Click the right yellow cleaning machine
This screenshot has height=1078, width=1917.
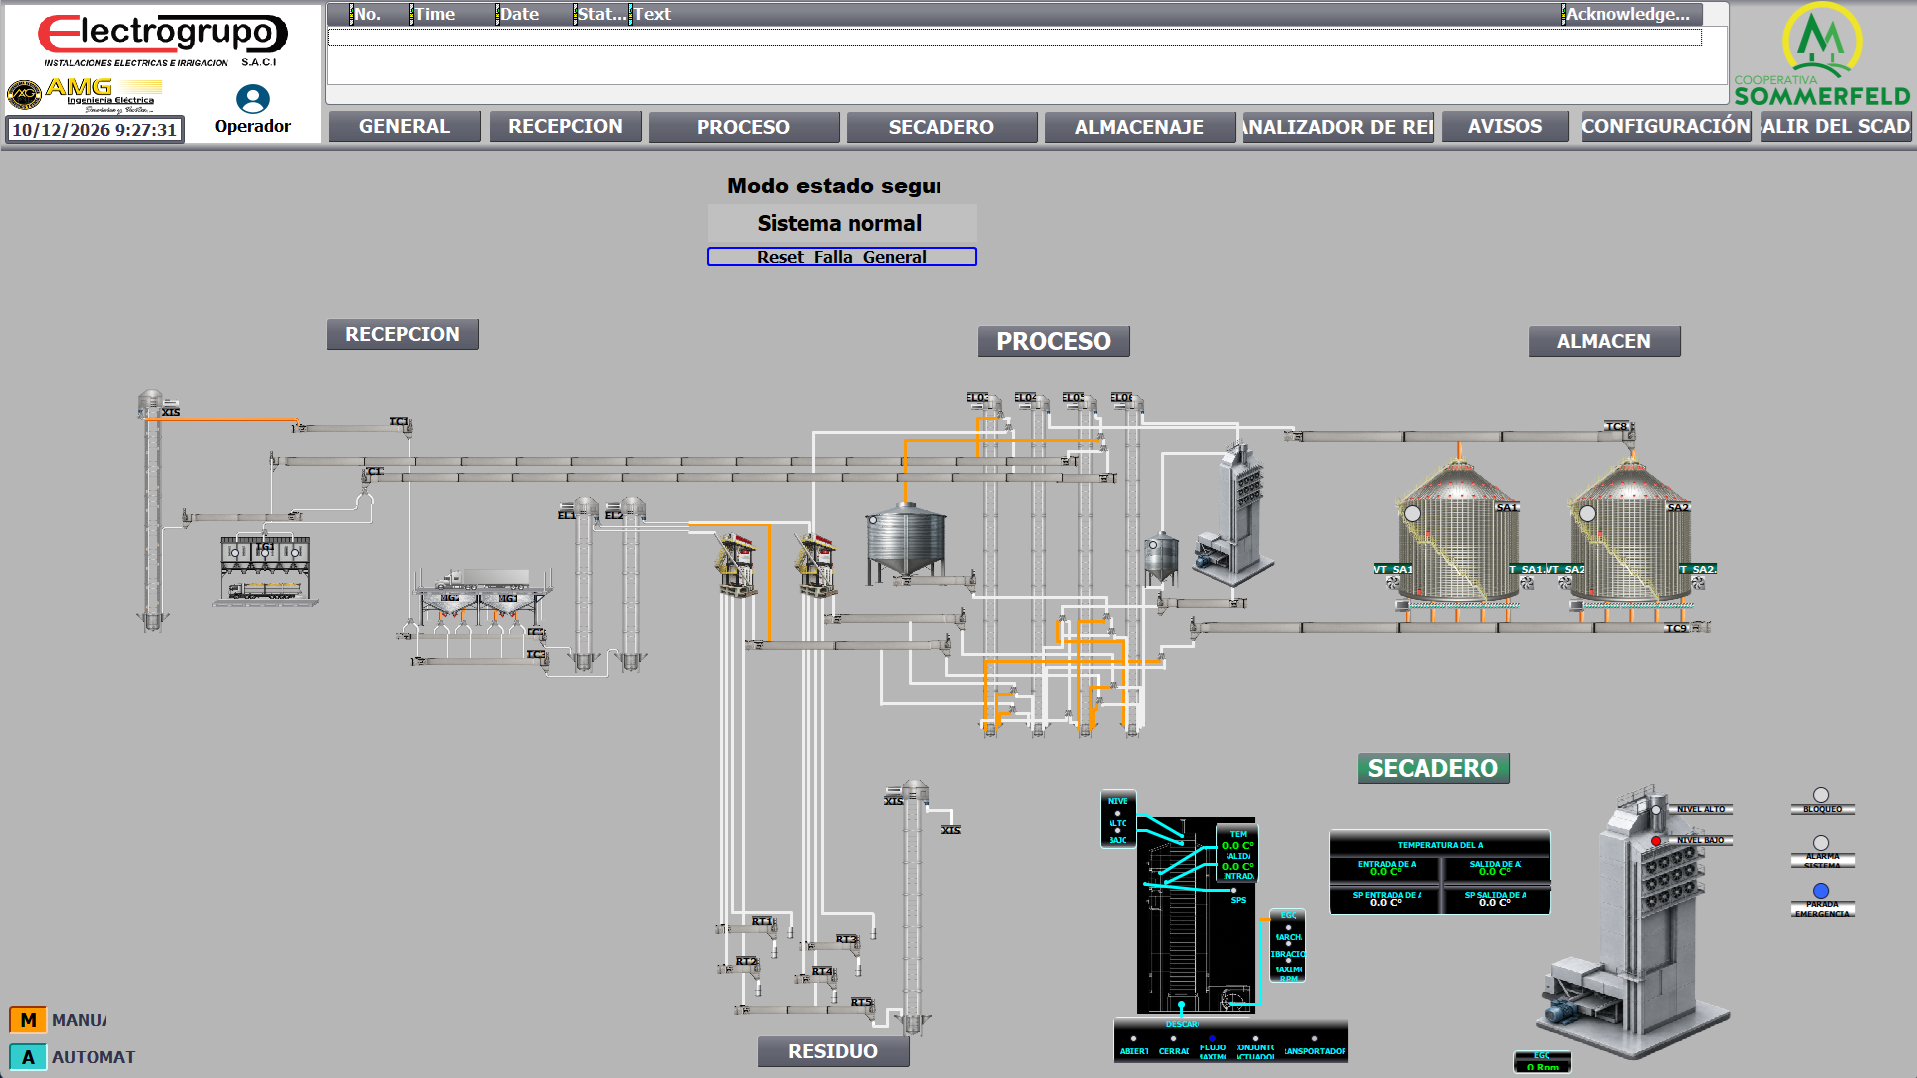point(815,565)
